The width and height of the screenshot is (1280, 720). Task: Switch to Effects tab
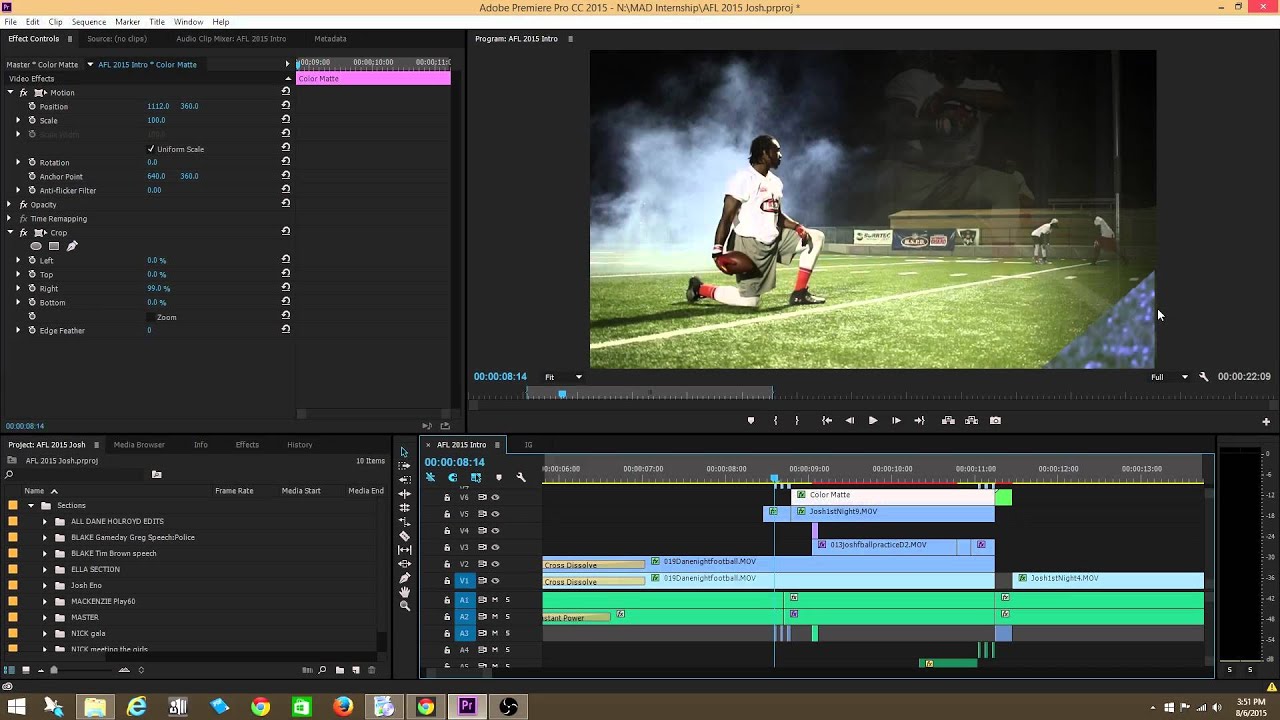pyautogui.click(x=247, y=445)
